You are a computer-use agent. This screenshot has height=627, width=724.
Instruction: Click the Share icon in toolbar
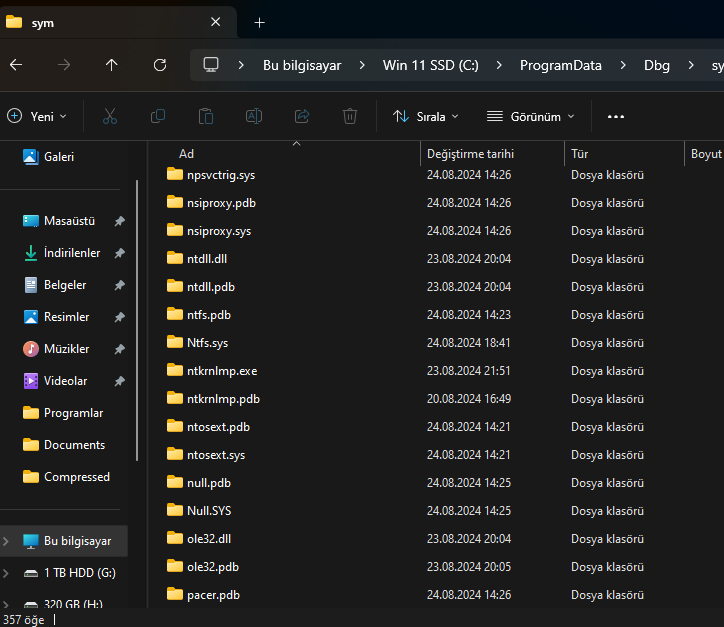pyautogui.click(x=302, y=116)
